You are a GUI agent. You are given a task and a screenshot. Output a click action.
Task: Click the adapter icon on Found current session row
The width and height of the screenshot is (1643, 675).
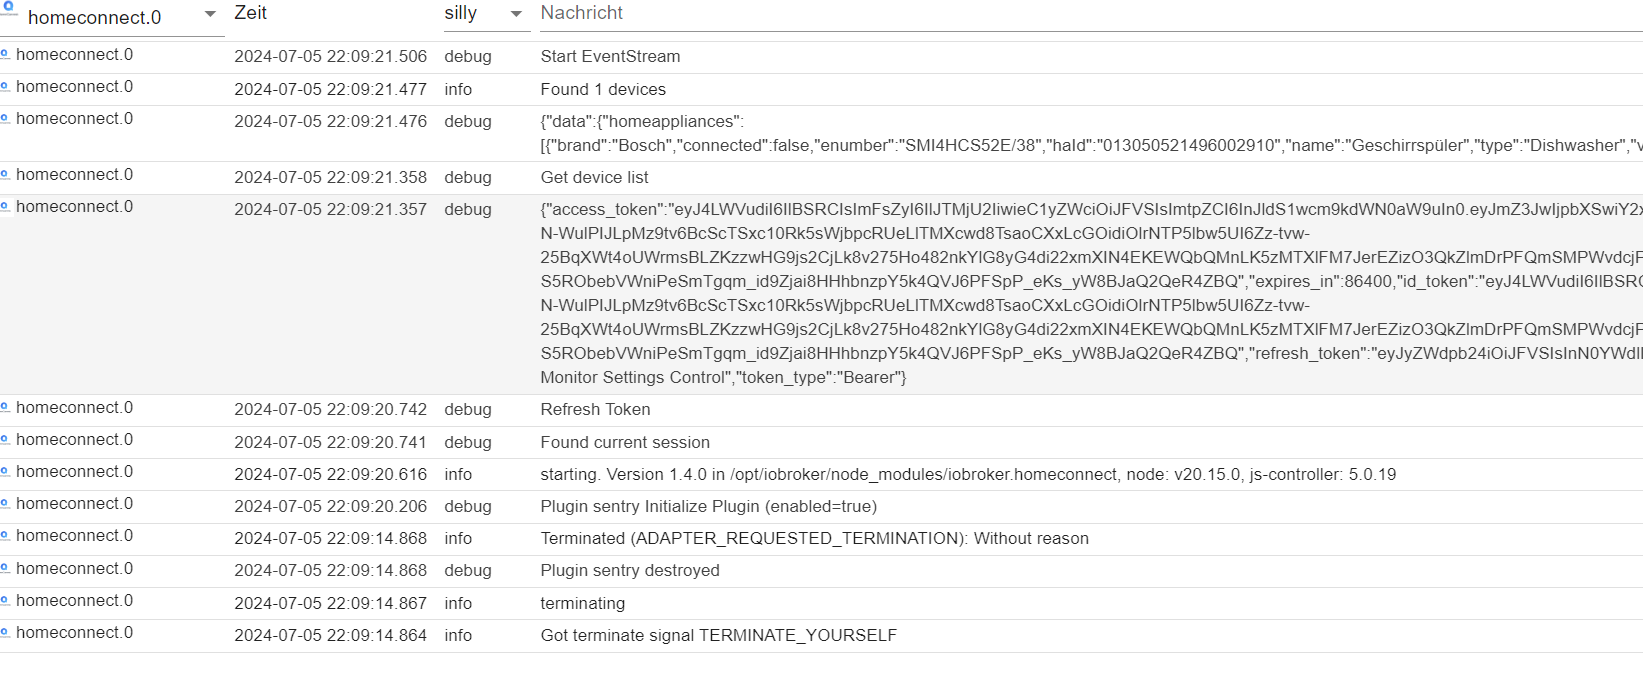5,440
